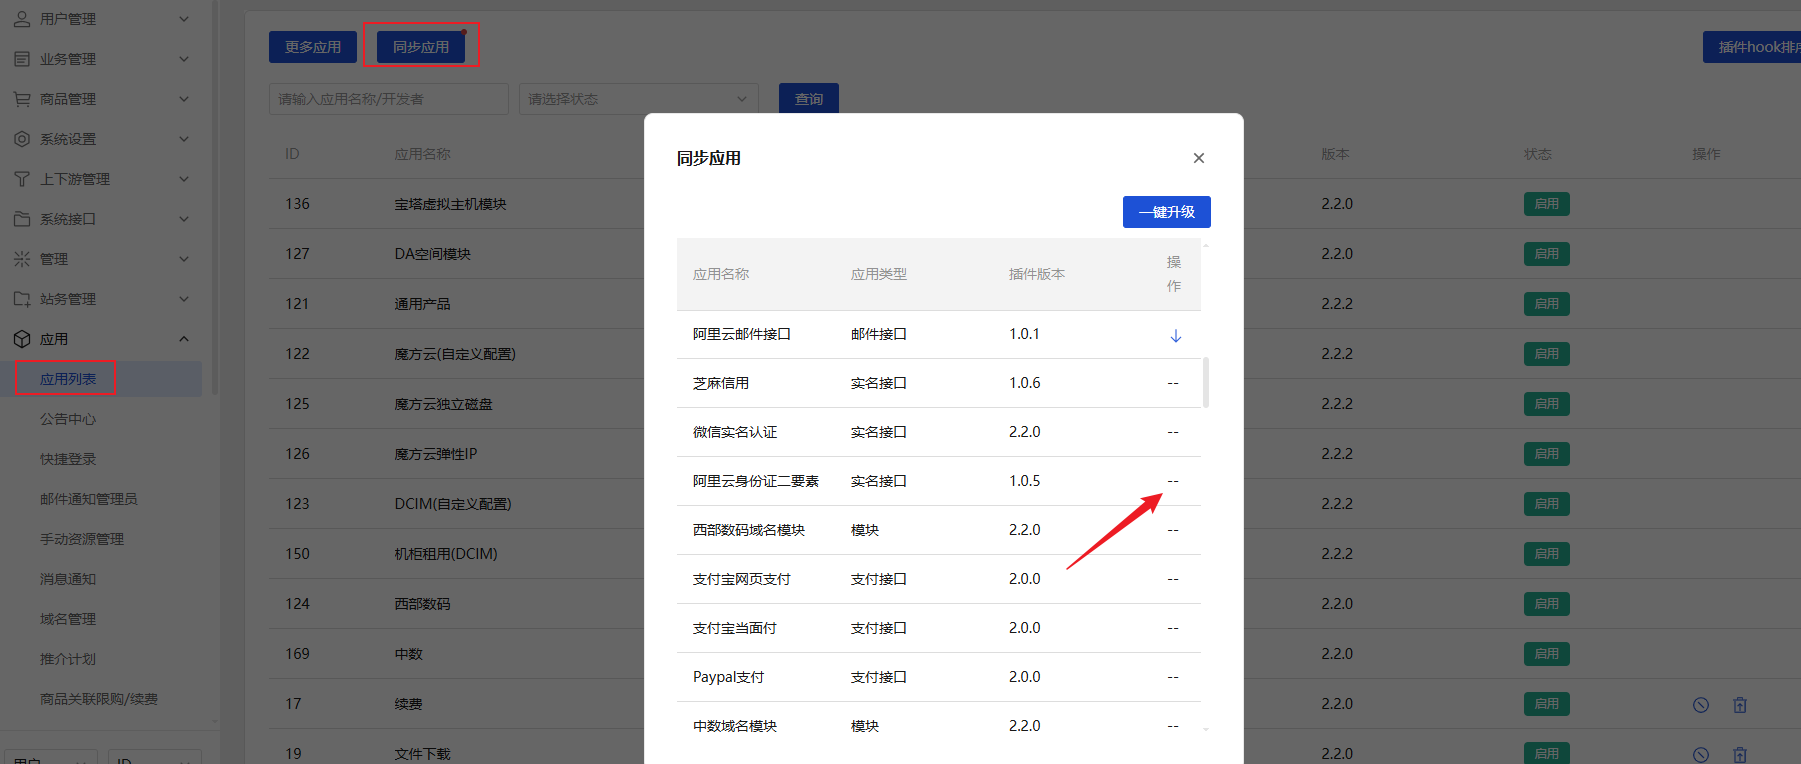This screenshot has height=764, width=1801.
Task: Click the 用户管理 sidebar icon
Action: [x=22, y=19]
